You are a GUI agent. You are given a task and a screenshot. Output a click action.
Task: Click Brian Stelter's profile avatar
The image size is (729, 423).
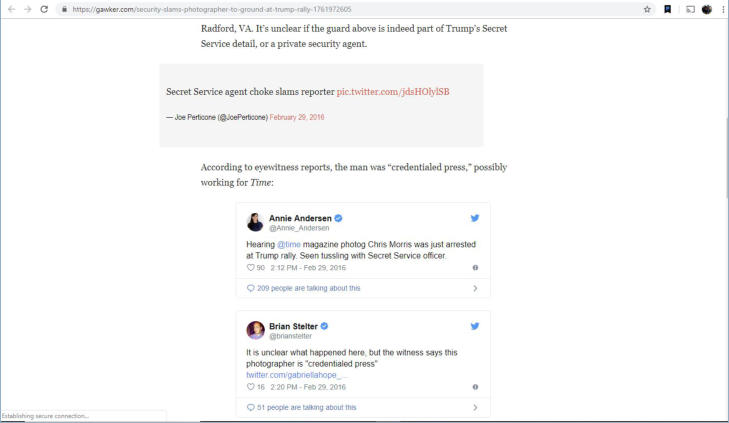(255, 329)
